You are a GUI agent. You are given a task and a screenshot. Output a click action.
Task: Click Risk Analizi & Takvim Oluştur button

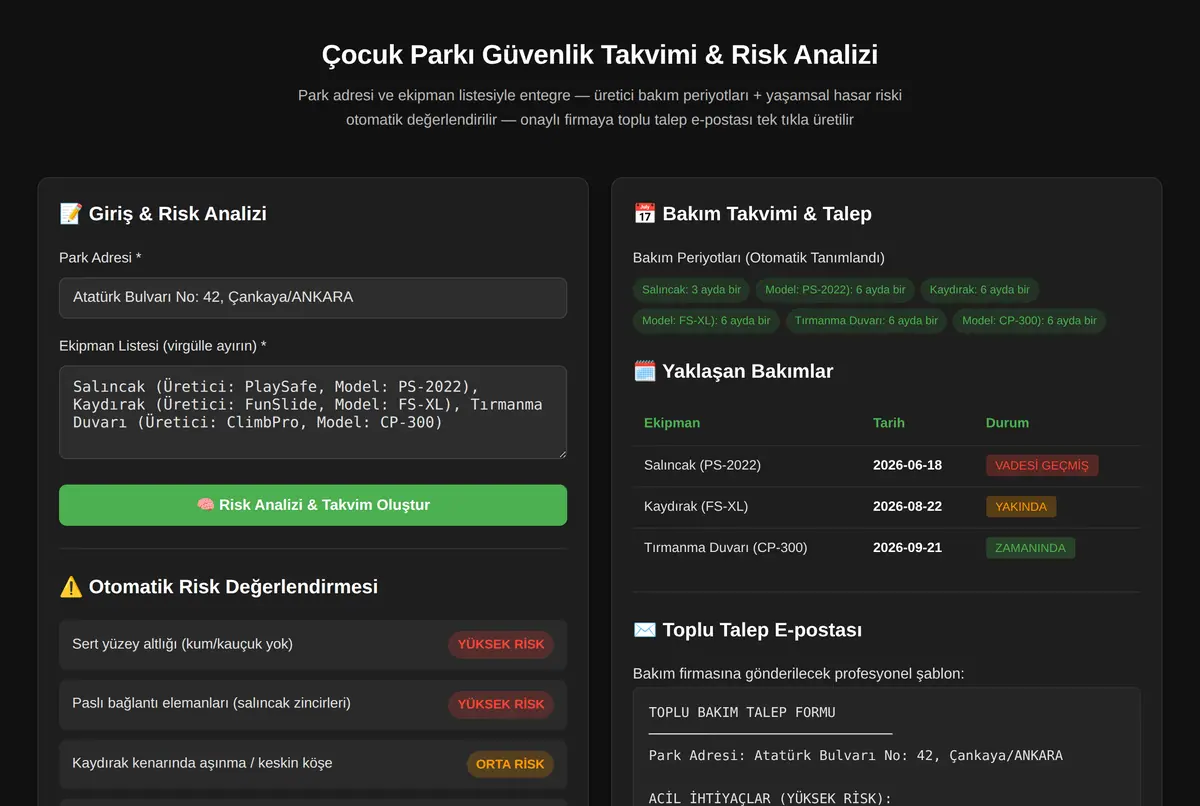[313, 505]
